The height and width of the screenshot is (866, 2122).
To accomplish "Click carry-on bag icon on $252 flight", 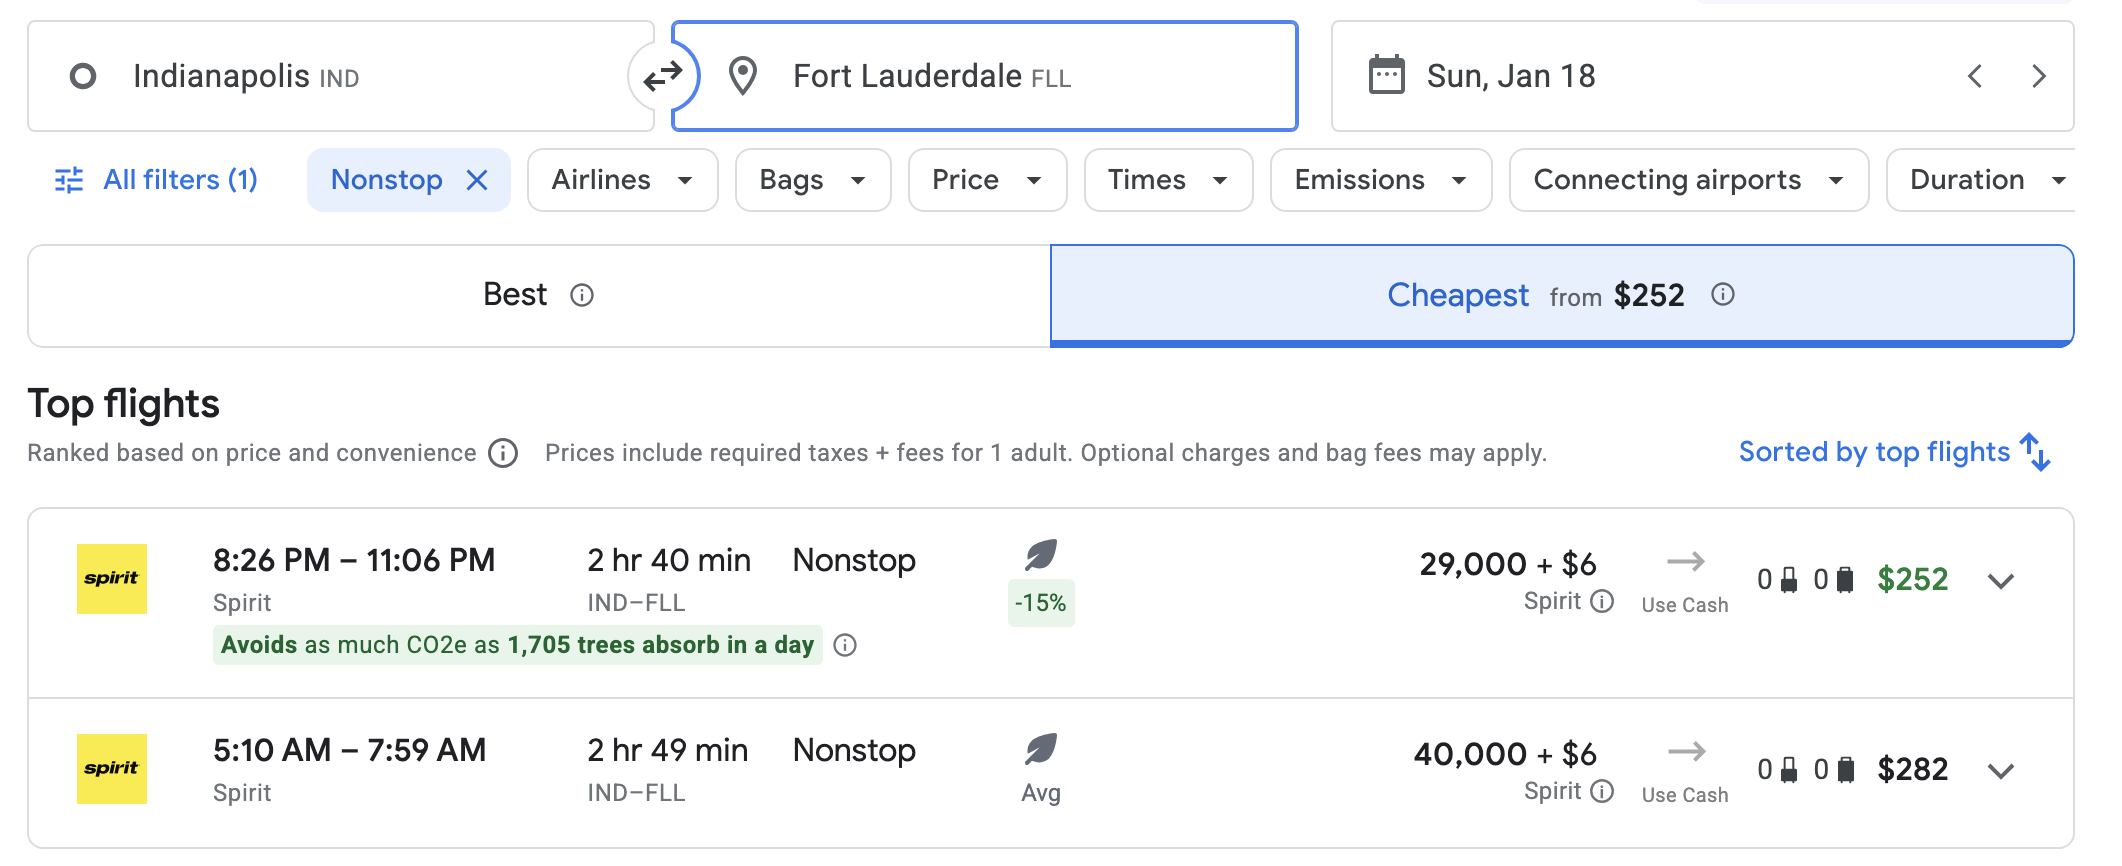I will [x=1789, y=580].
